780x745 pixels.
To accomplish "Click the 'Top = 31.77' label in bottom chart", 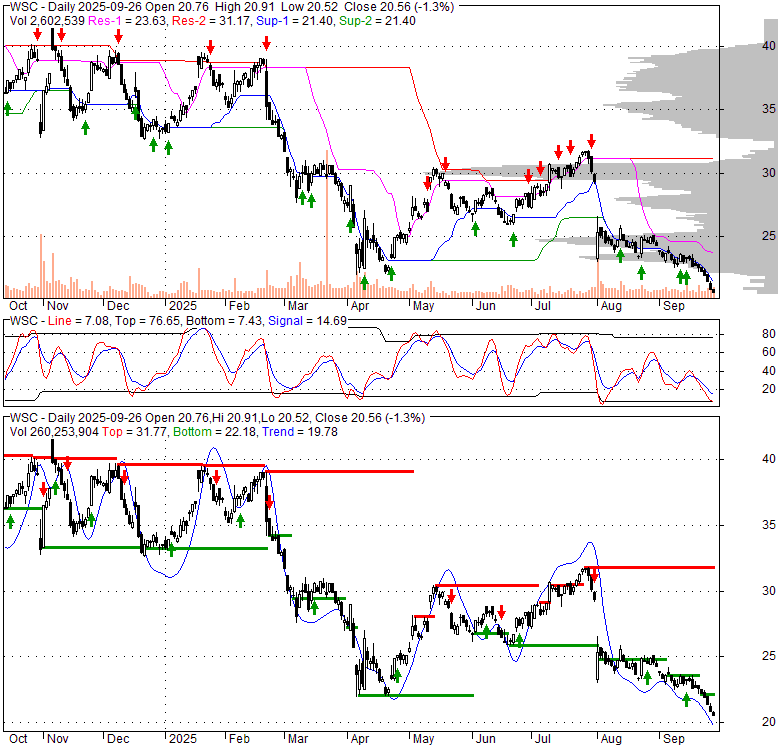I will (134, 432).
